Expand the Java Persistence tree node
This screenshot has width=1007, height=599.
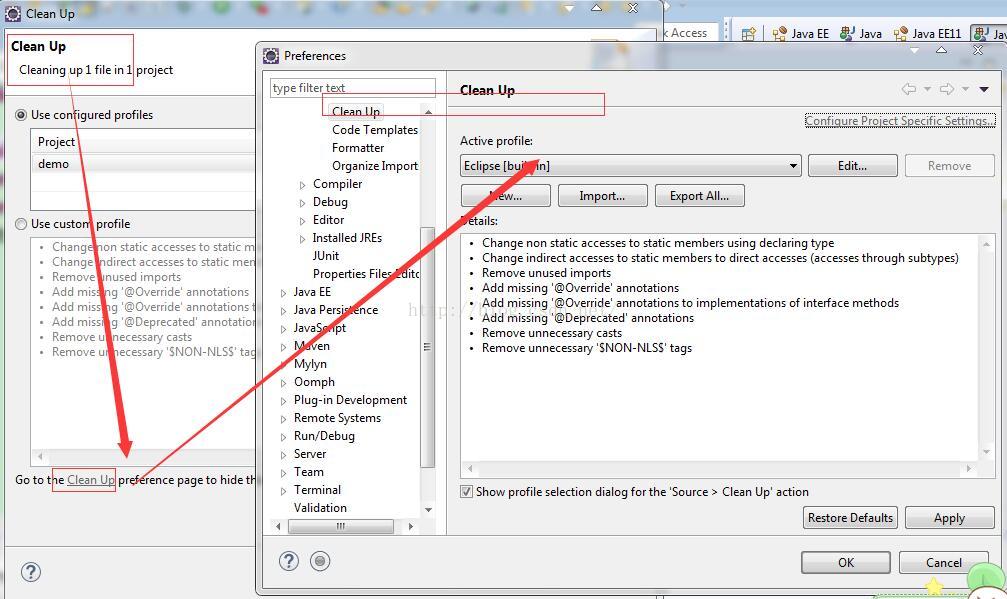coord(283,311)
